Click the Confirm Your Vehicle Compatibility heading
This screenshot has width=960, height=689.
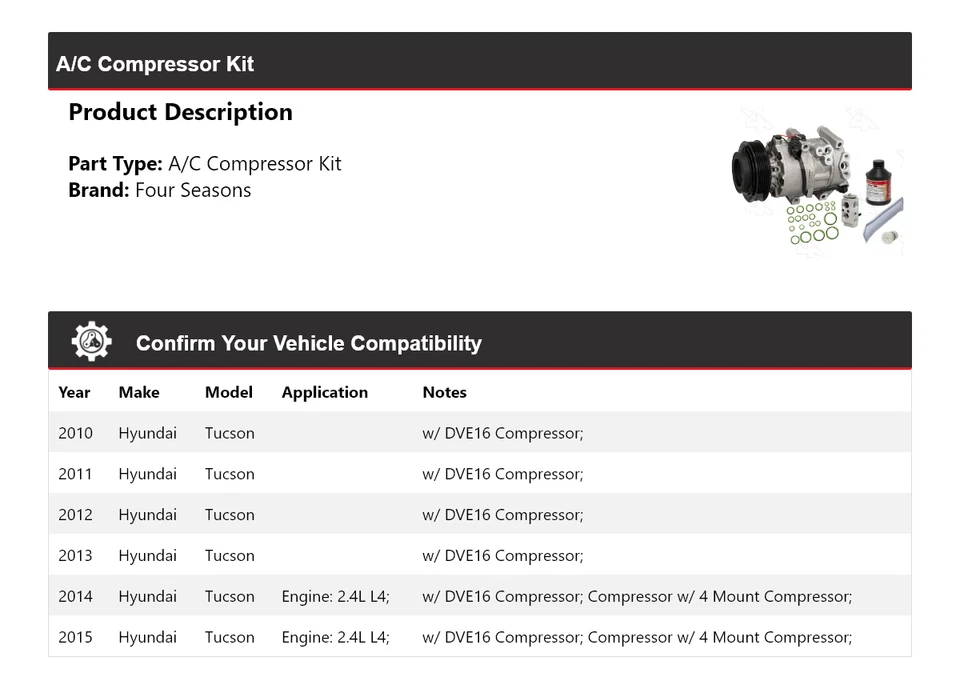(308, 343)
